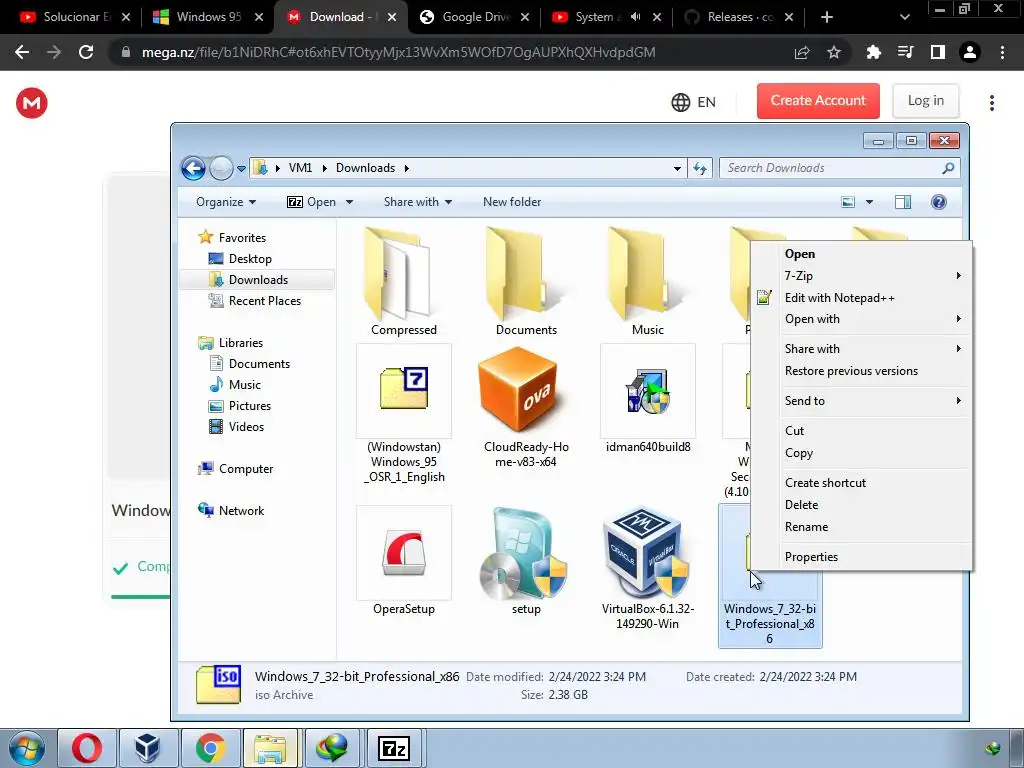Open Internet Download Manager taskbar icon

coord(332,748)
